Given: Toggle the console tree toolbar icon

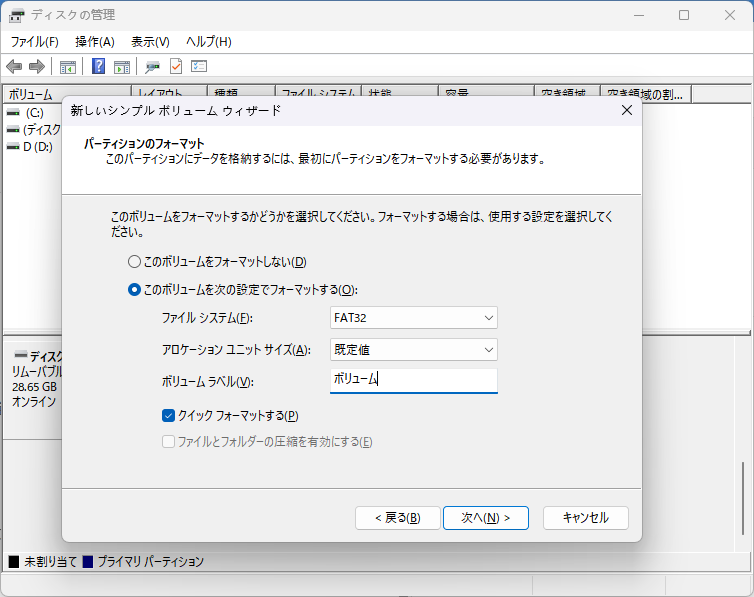Looking at the screenshot, I should point(68,66).
